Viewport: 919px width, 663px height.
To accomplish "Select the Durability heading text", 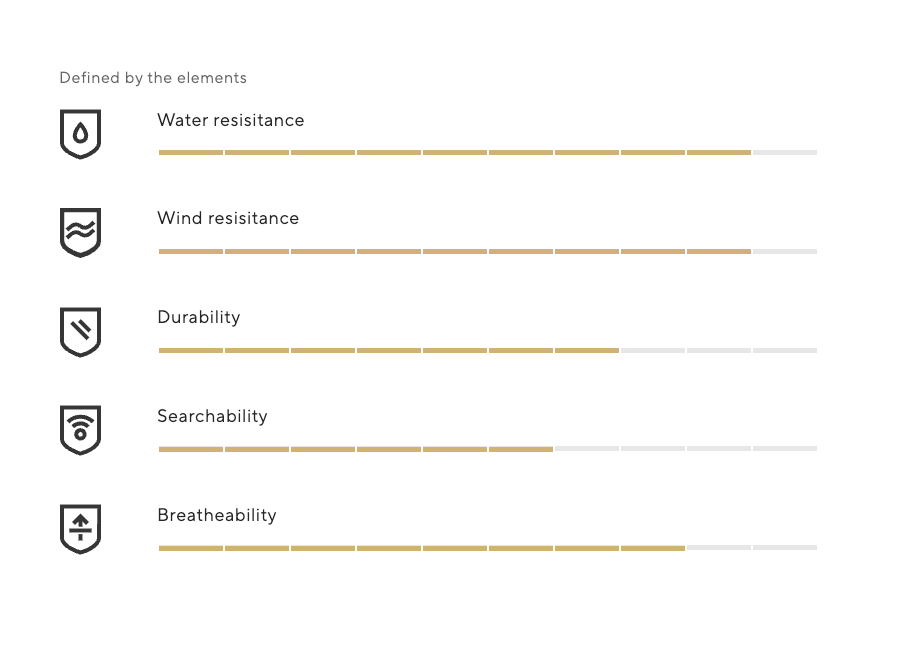I will click(199, 317).
